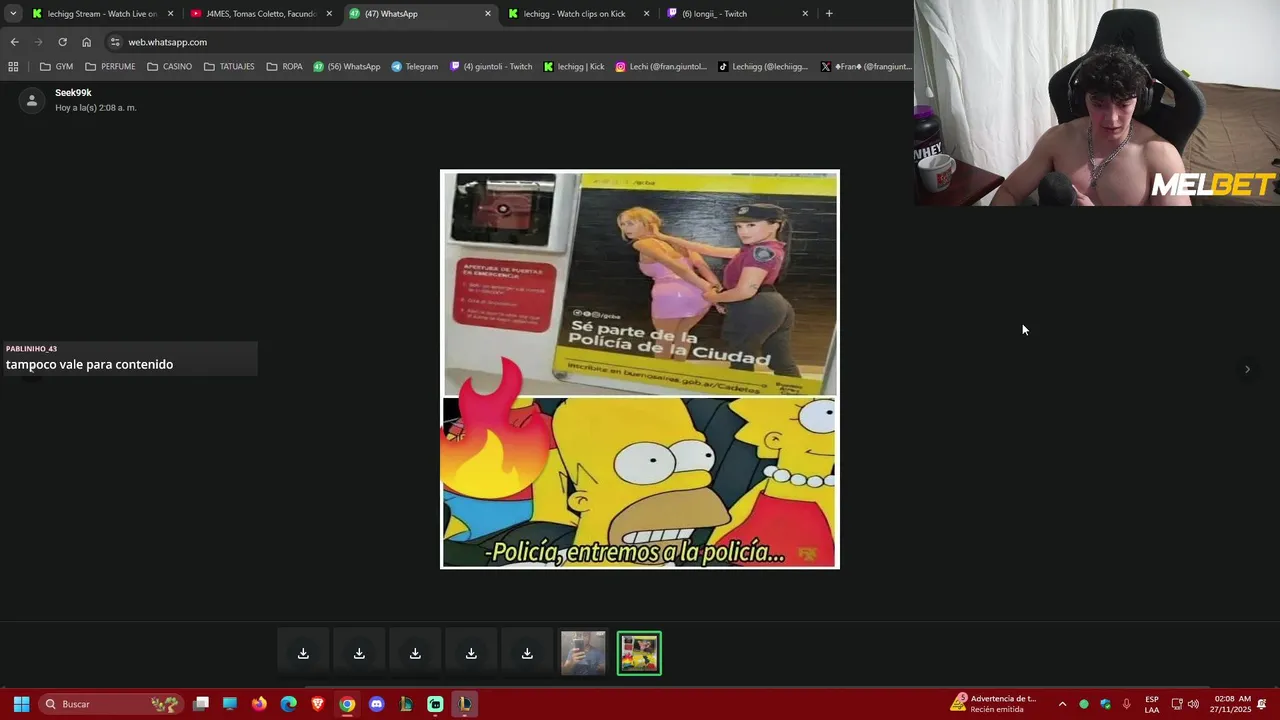The width and height of the screenshot is (1280, 720).
Task: Open Firefox from the taskbar
Action: click(x=259, y=704)
